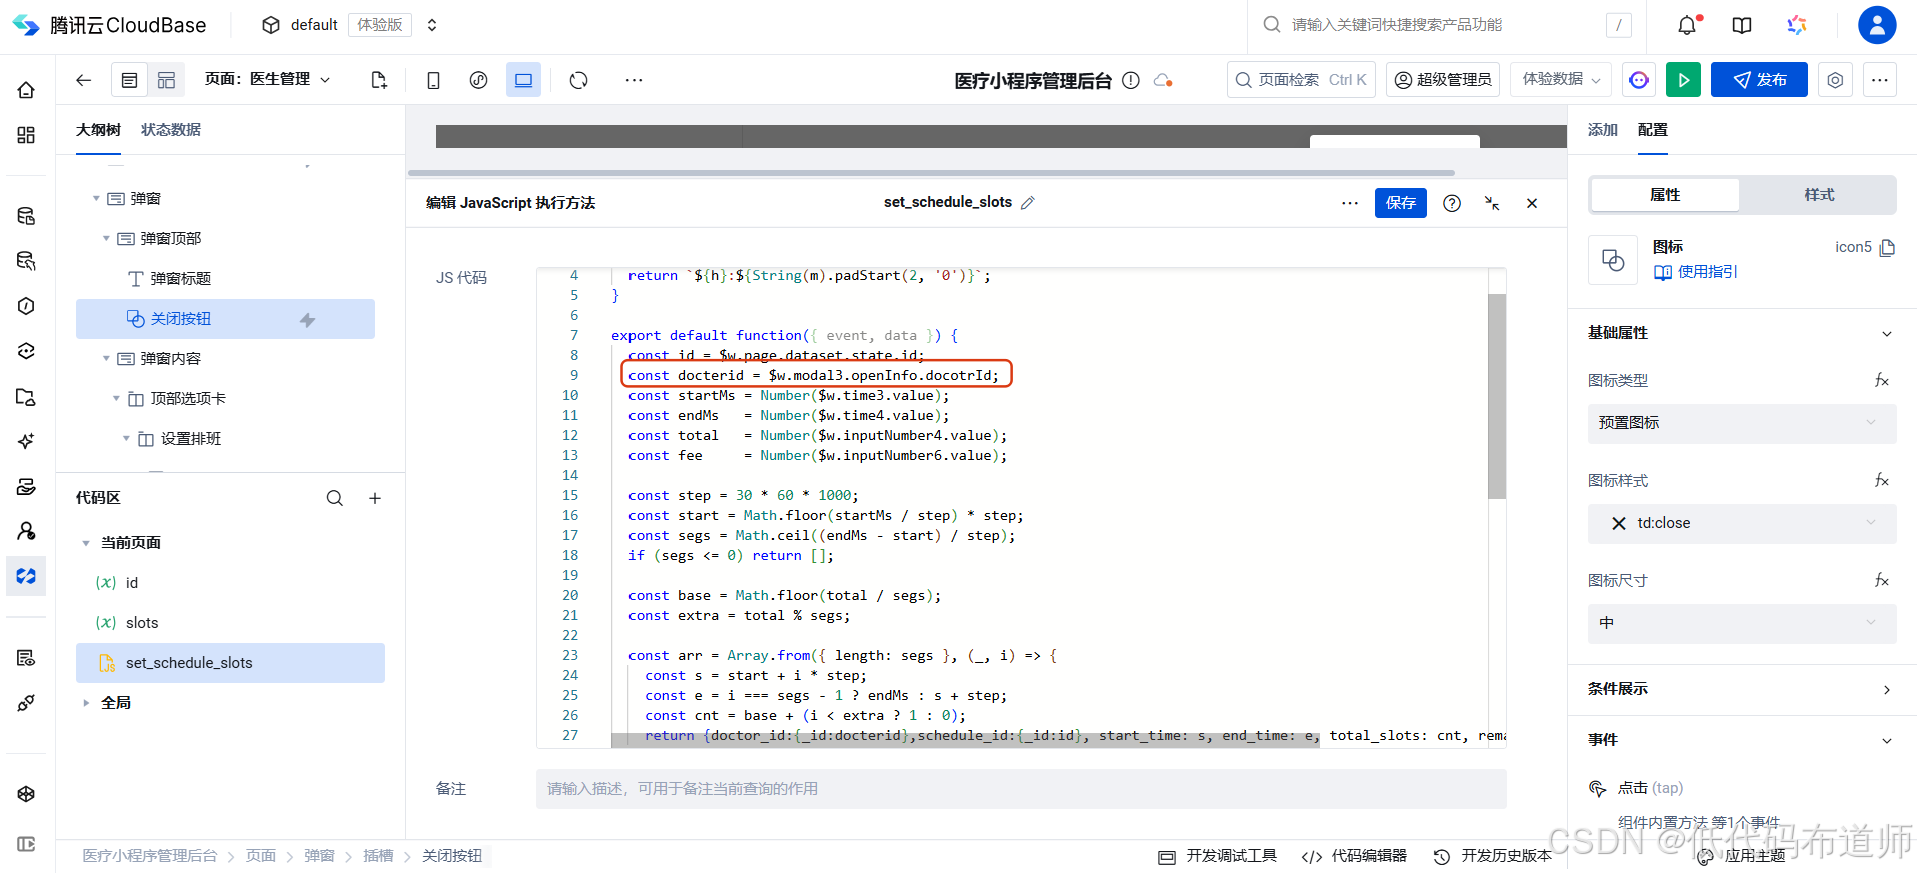The image size is (1917, 873).
Task: Copy the icon5 component id
Action: click(1887, 247)
